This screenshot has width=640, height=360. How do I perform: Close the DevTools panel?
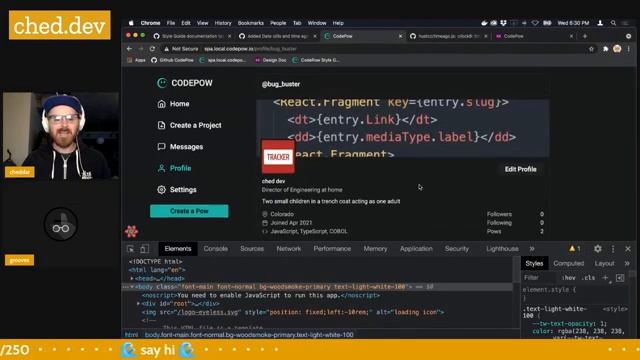point(628,249)
